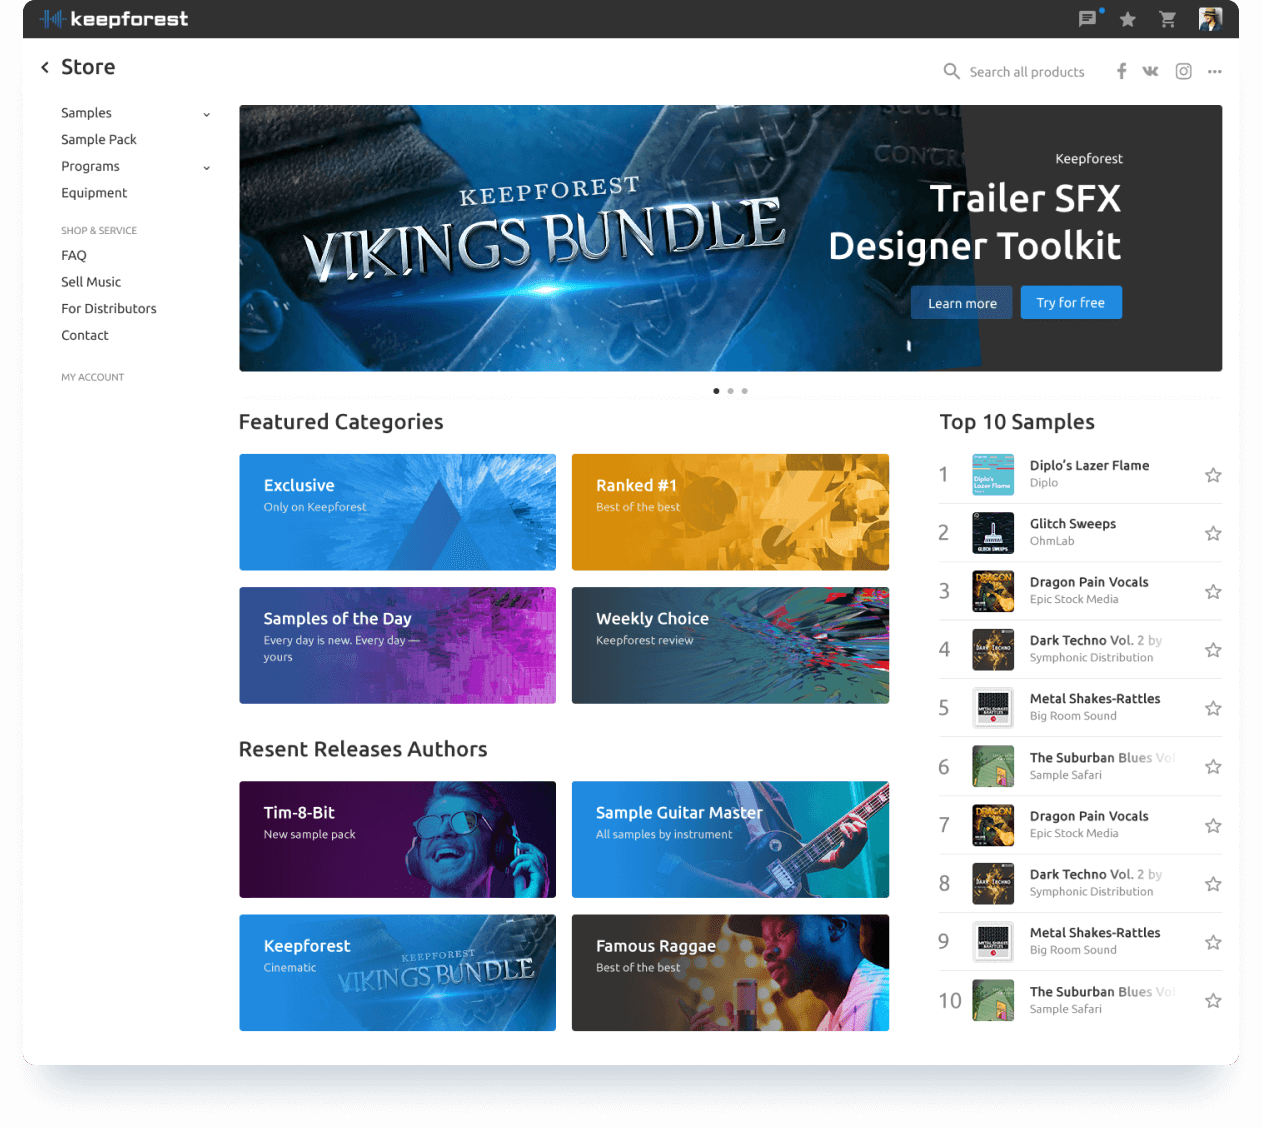Click the search magnifier icon
This screenshot has height=1128, width=1262.
click(x=952, y=71)
